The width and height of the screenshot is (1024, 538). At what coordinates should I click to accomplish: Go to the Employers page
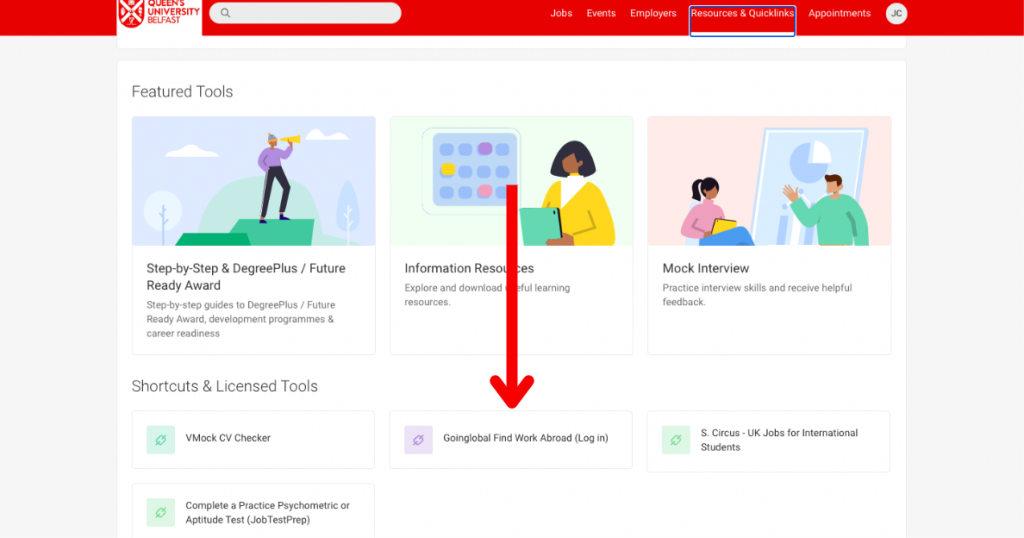coord(653,14)
